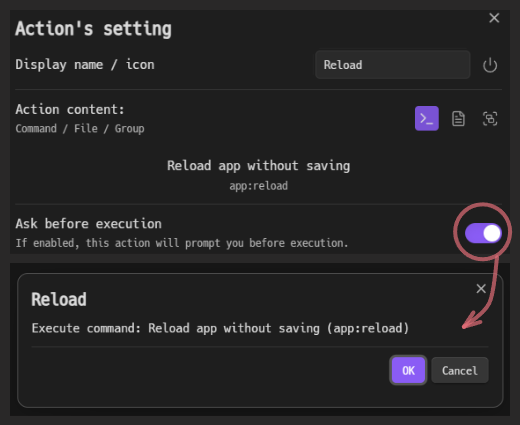The width and height of the screenshot is (520, 425).
Task: Click the 'Display name / icon' label
Action: tap(85, 64)
